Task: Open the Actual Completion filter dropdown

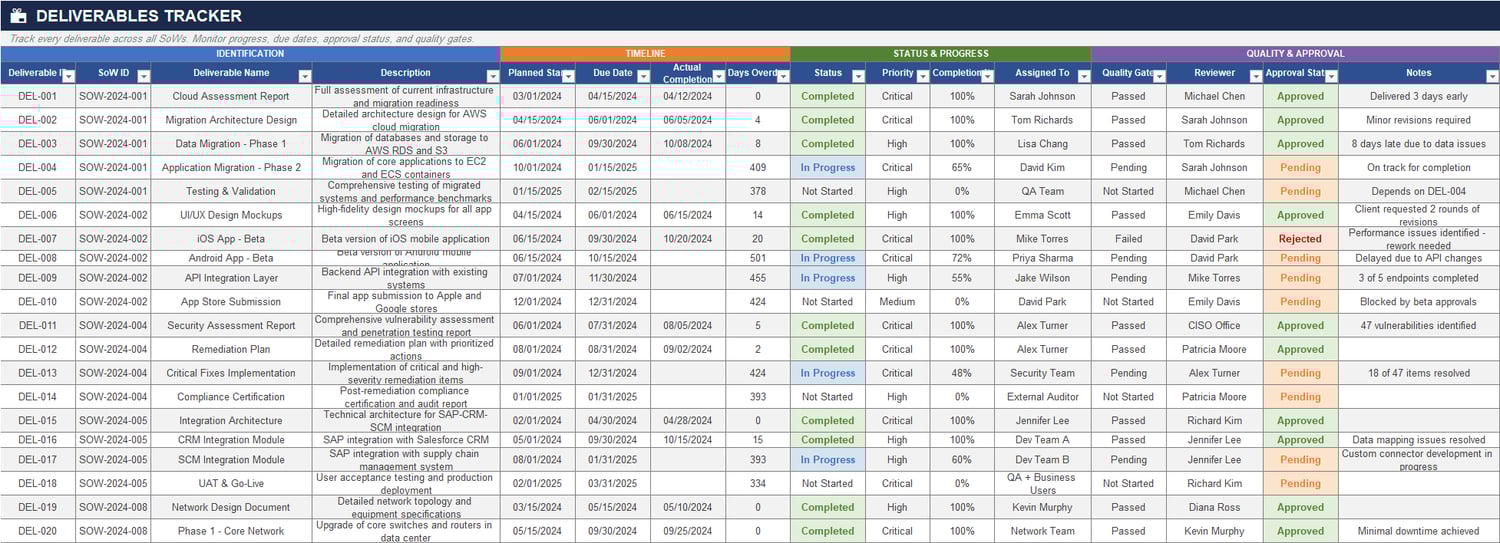Action: point(718,76)
